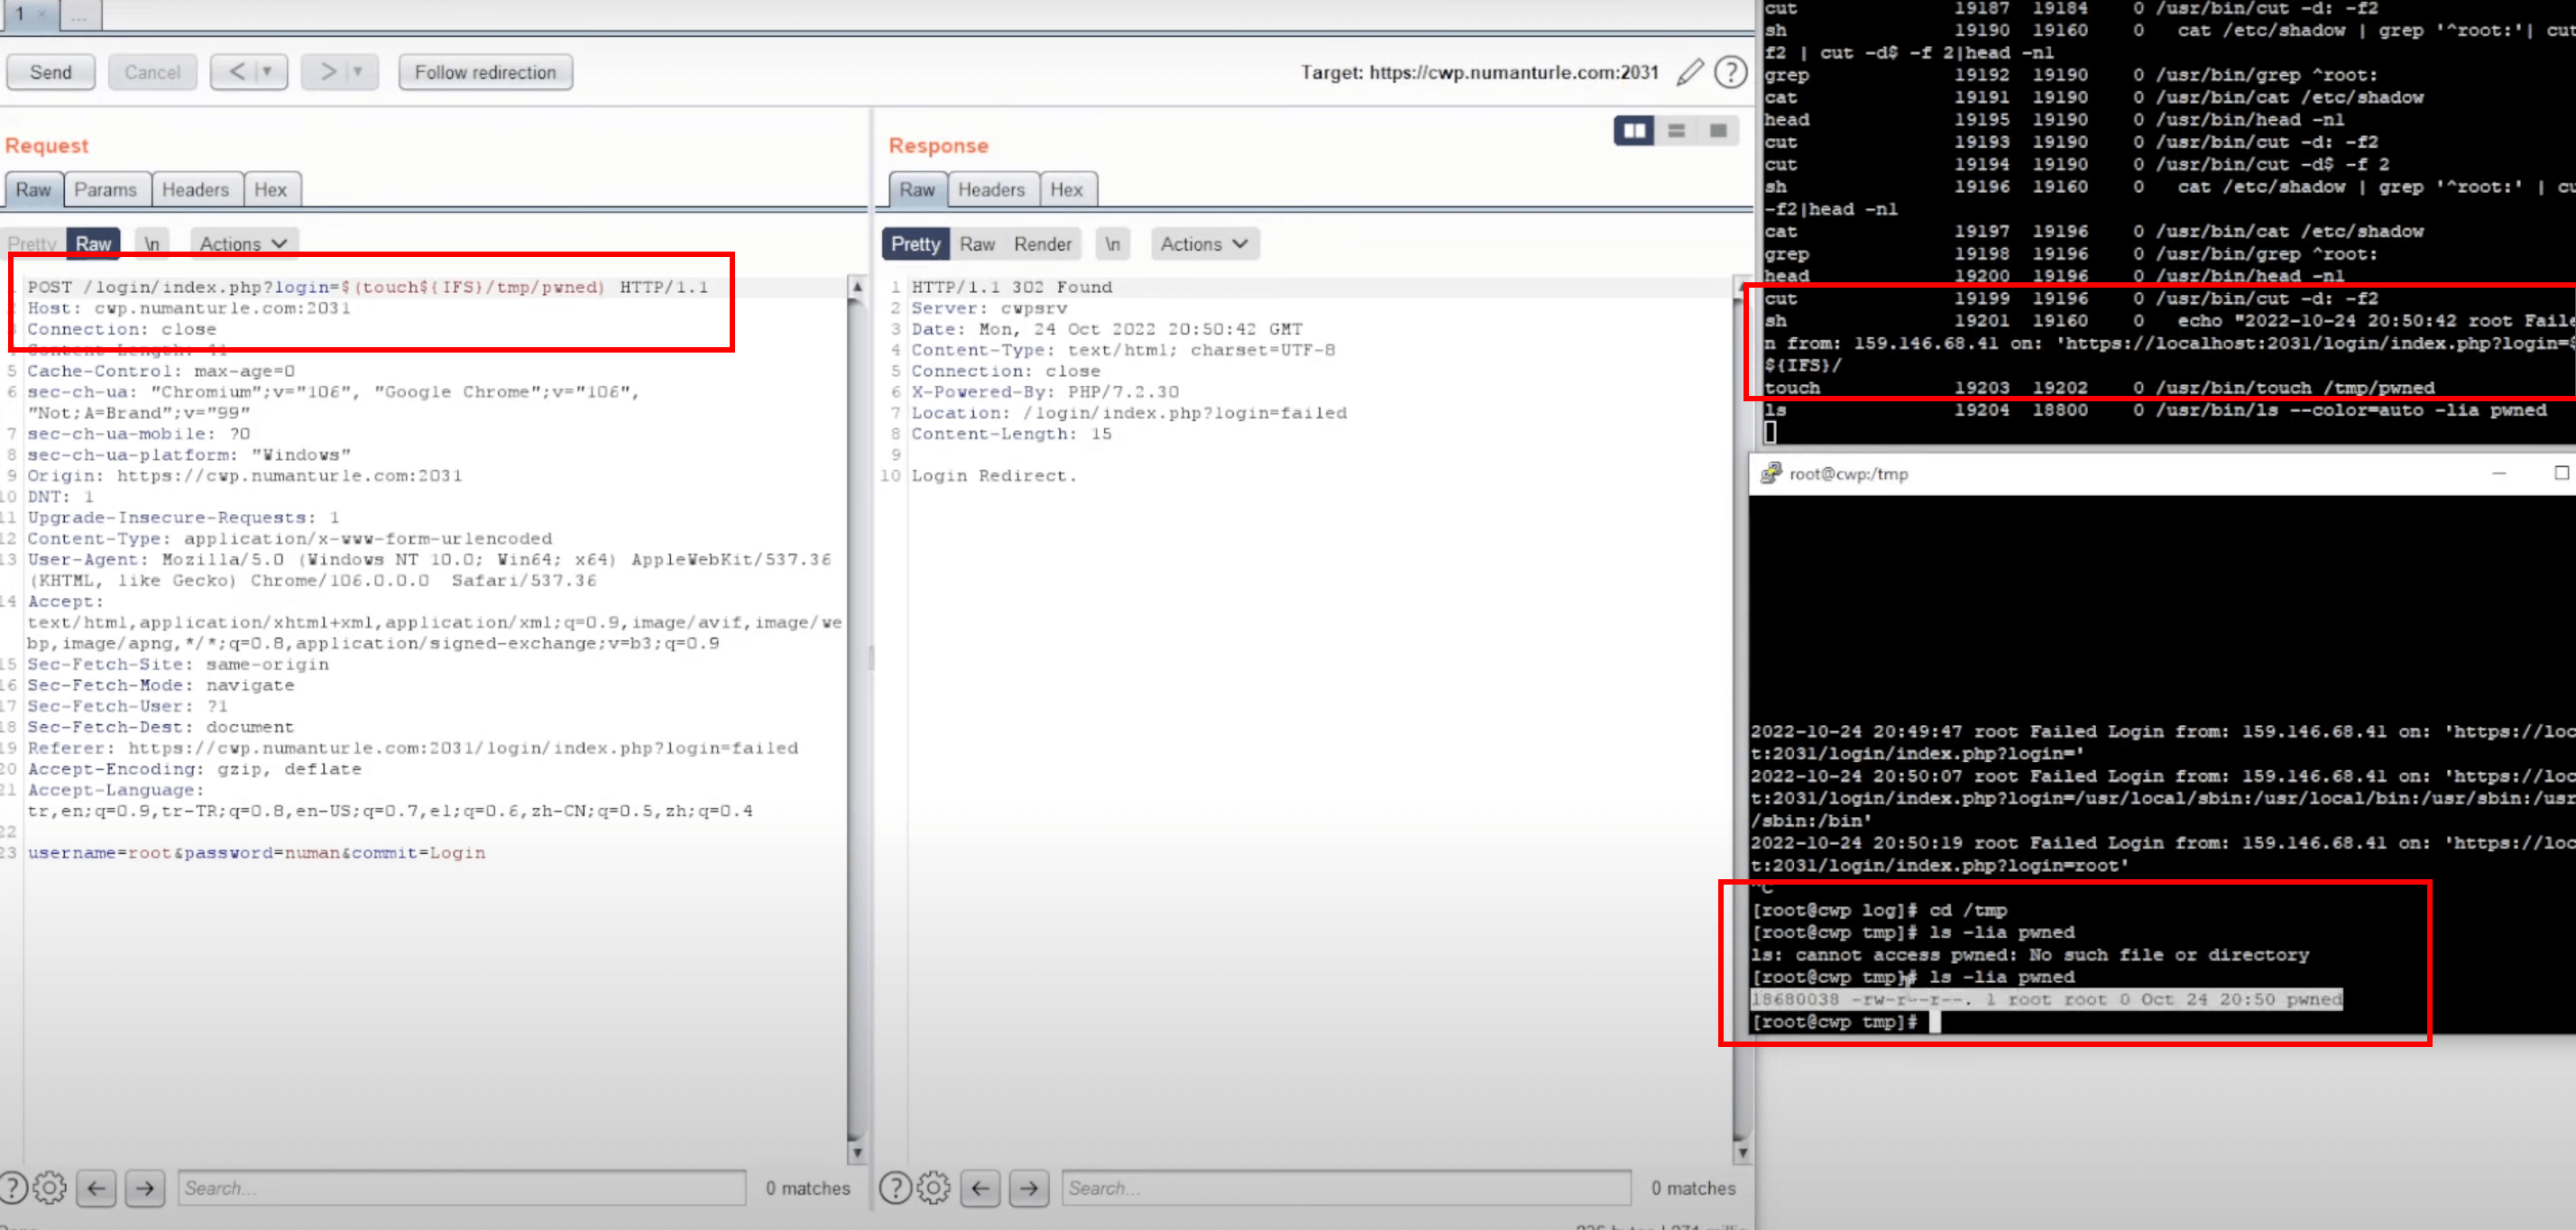
Task: Expand the response Actions dropdown
Action: [1204, 244]
